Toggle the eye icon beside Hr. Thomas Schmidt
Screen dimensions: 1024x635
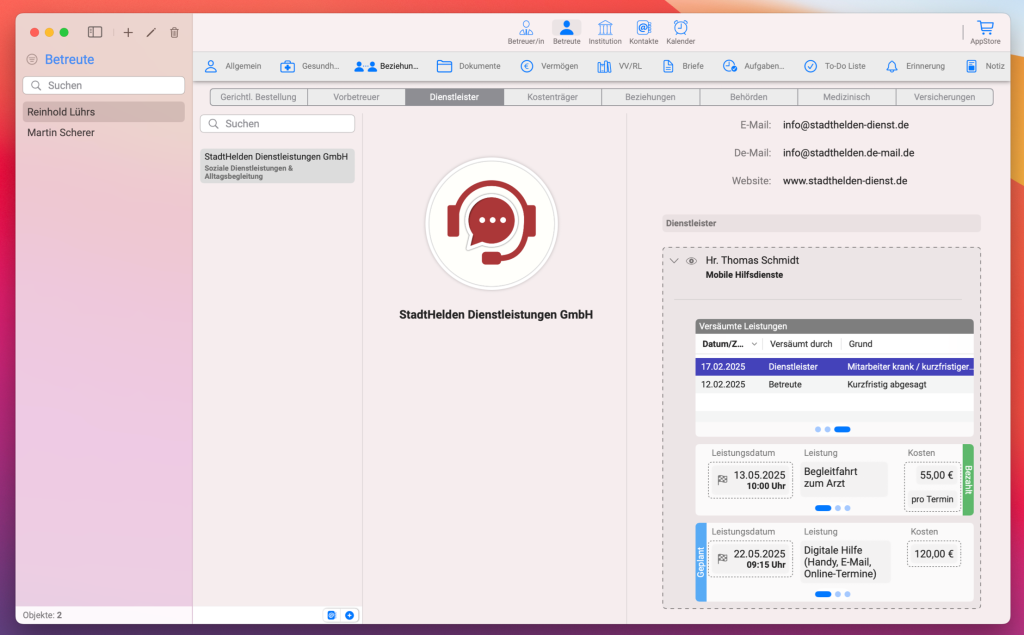coord(691,261)
